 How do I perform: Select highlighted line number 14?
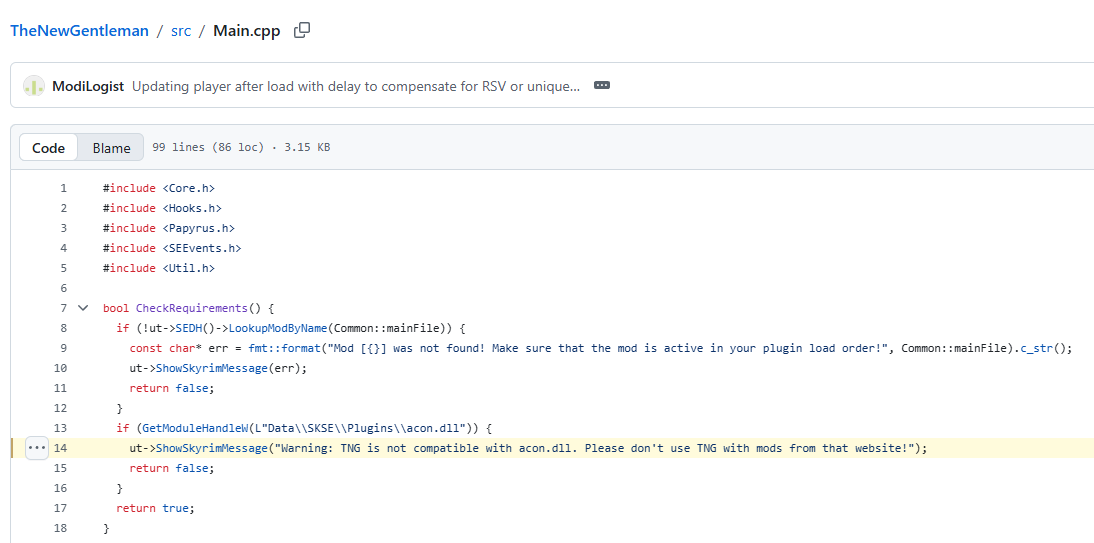[x=61, y=448]
